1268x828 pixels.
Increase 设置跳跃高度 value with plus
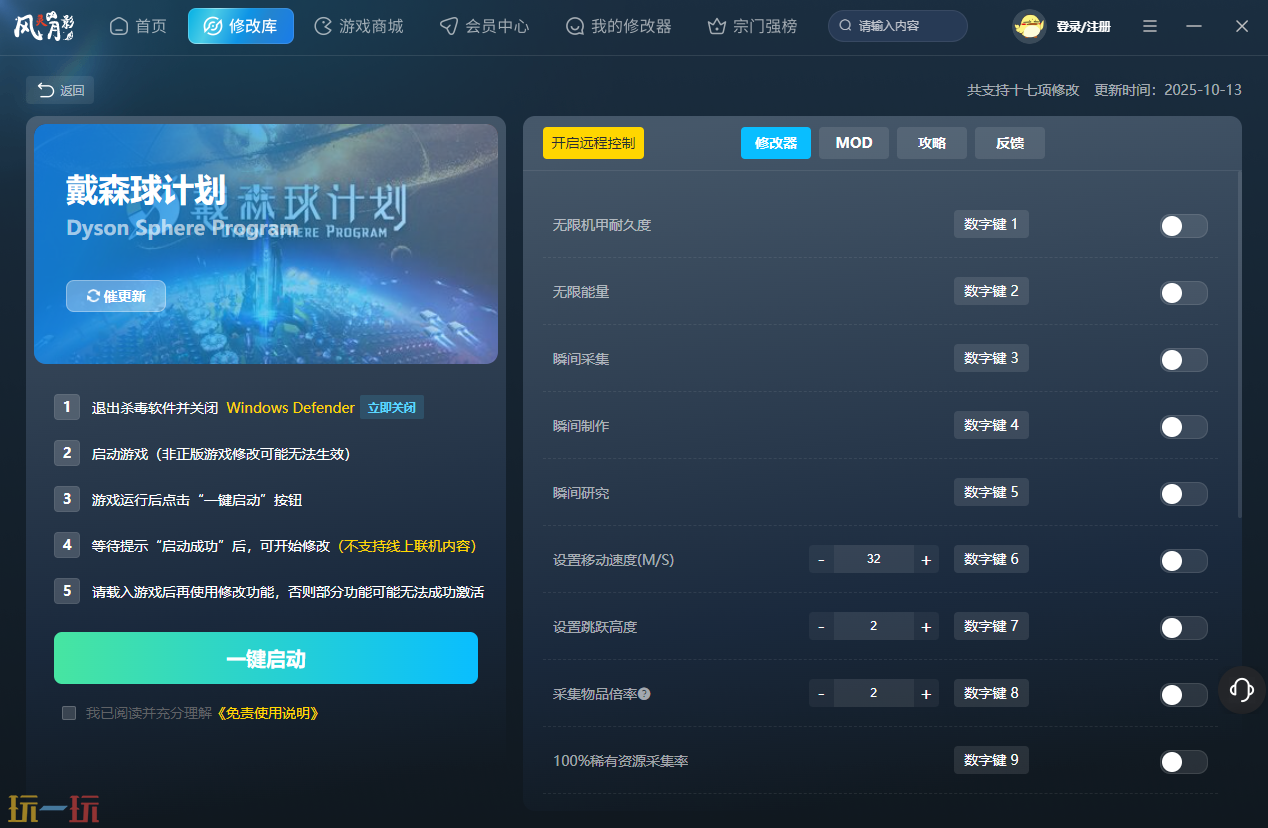pos(926,626)
